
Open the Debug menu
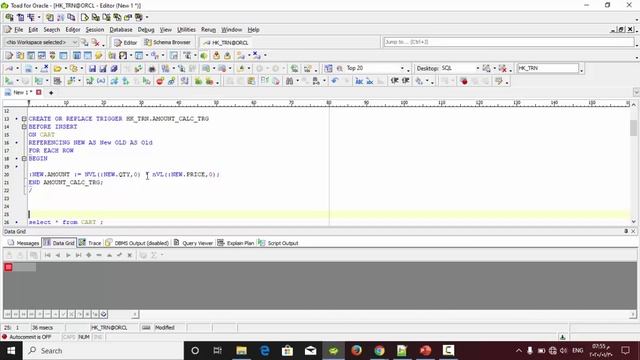146,30
